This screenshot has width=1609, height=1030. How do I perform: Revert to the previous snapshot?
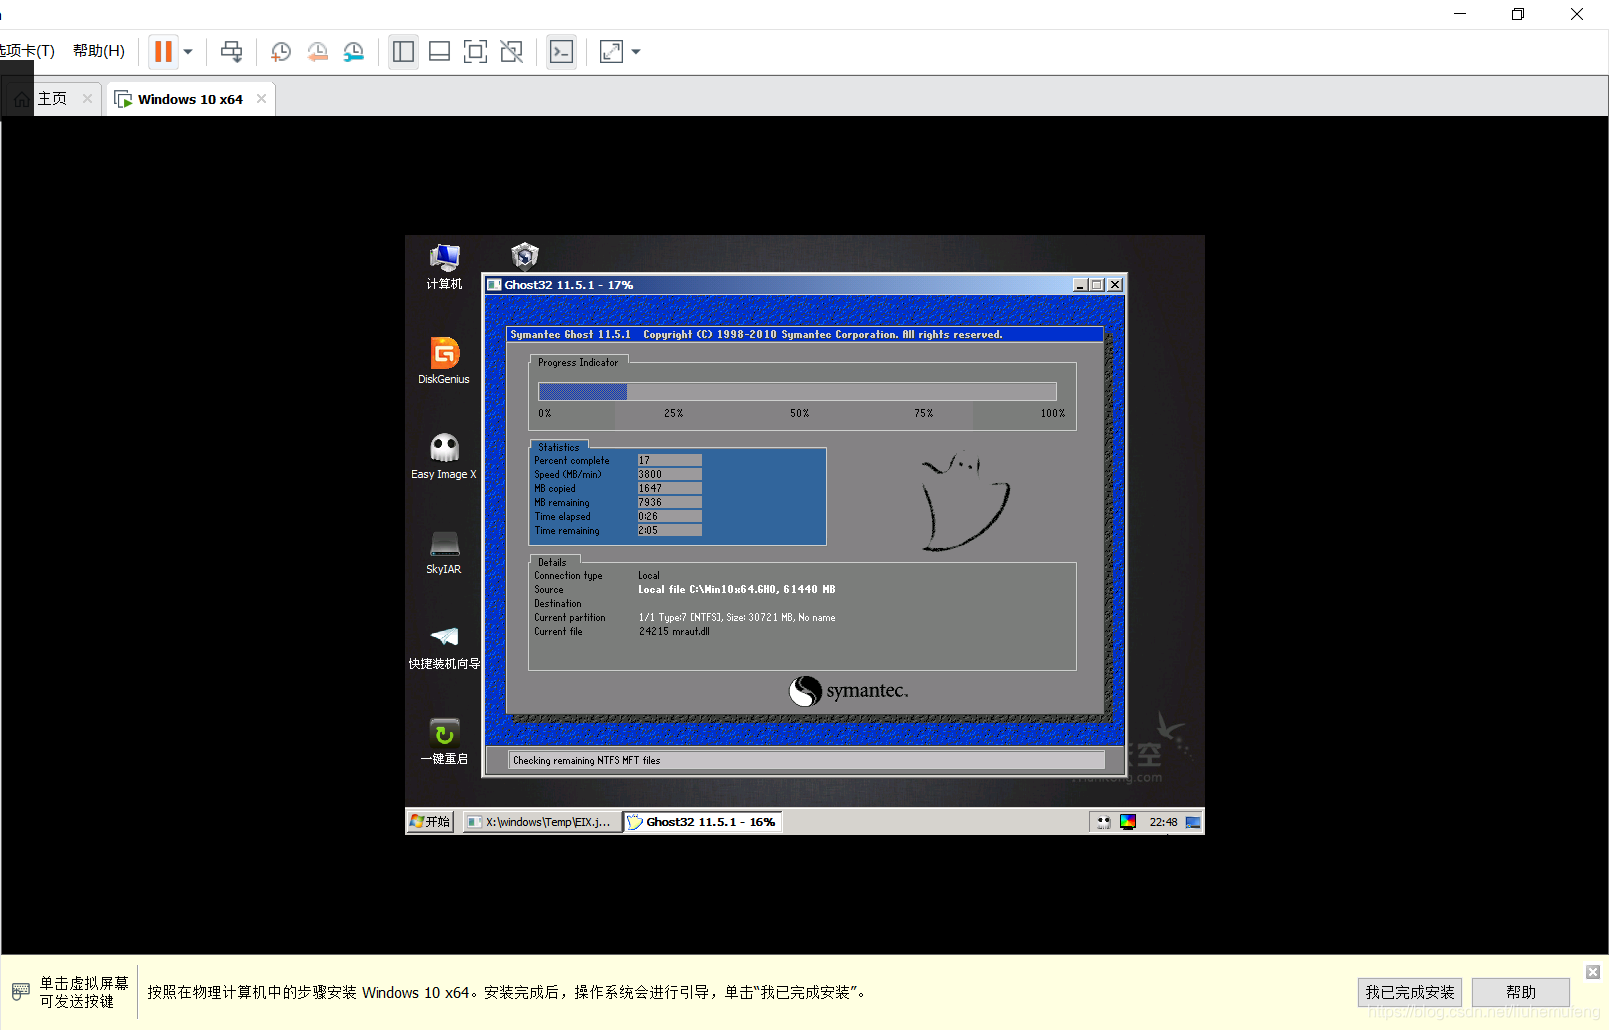tap(317, 51)
